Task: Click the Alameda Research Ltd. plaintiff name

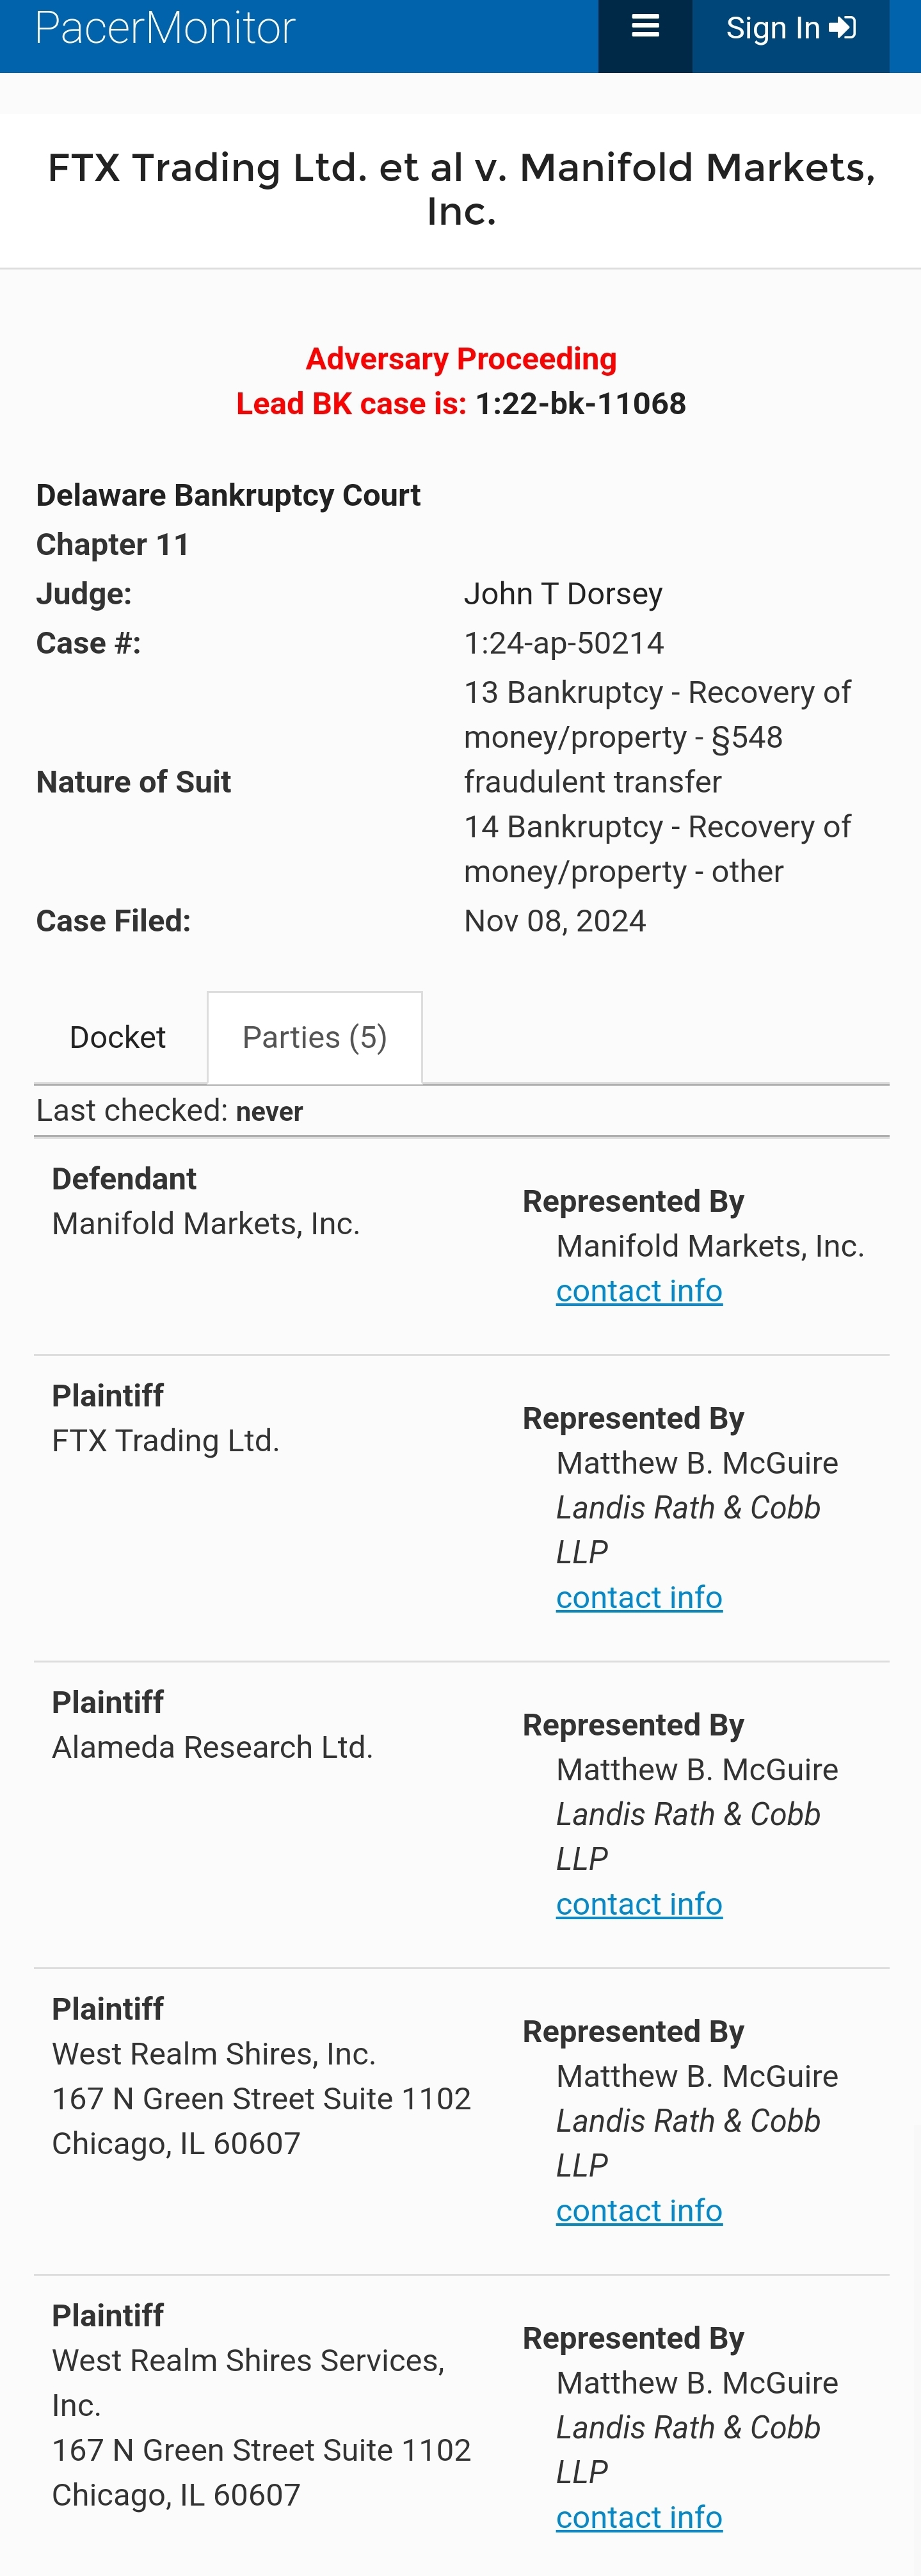Action: point(212,1747)
